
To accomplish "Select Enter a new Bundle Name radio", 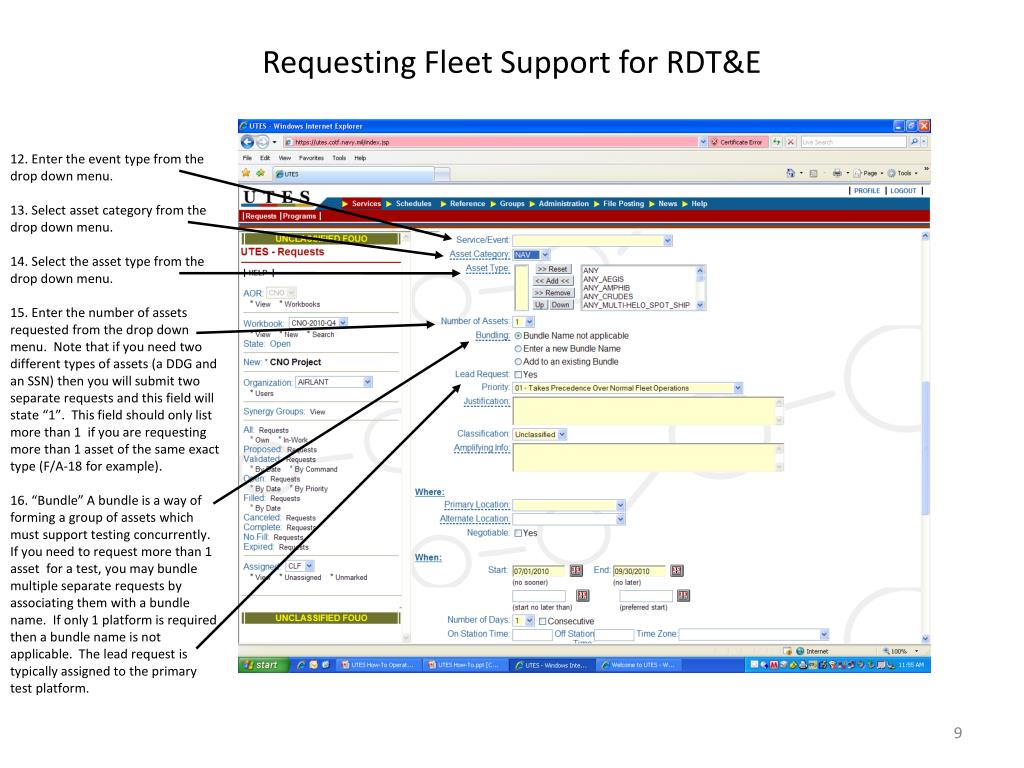I will click(x=519, y=349).
